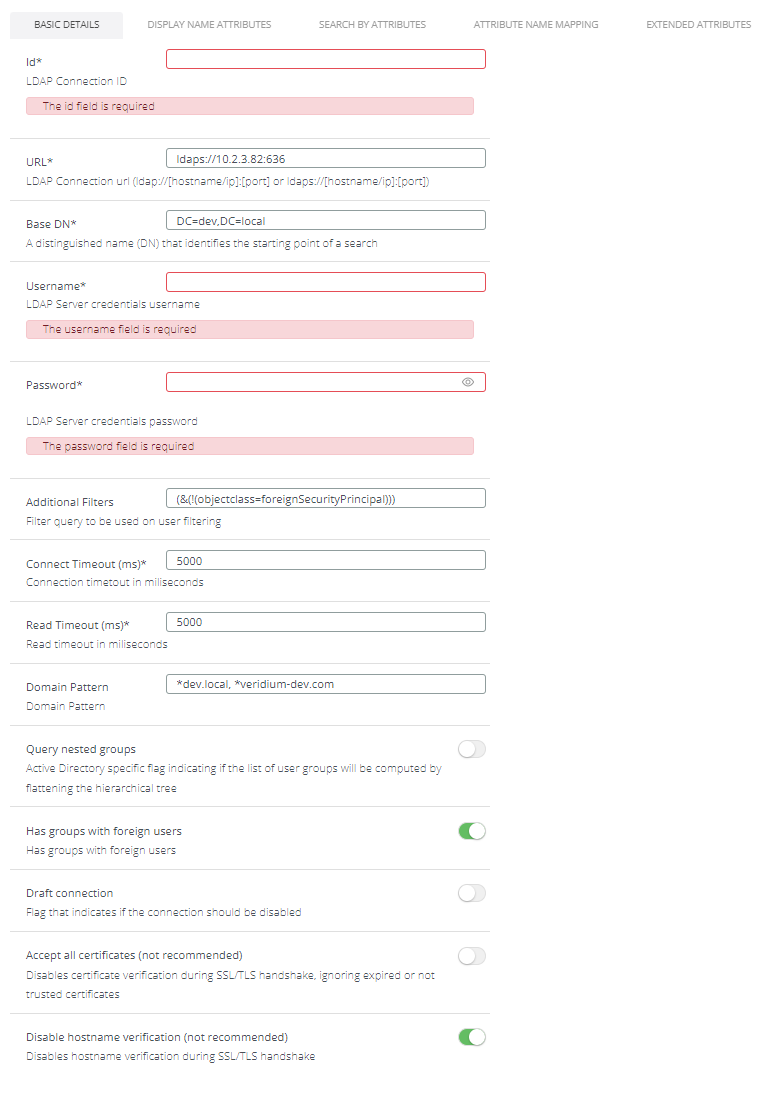Select the Extended Attributes tab

(x=698, y=25)
